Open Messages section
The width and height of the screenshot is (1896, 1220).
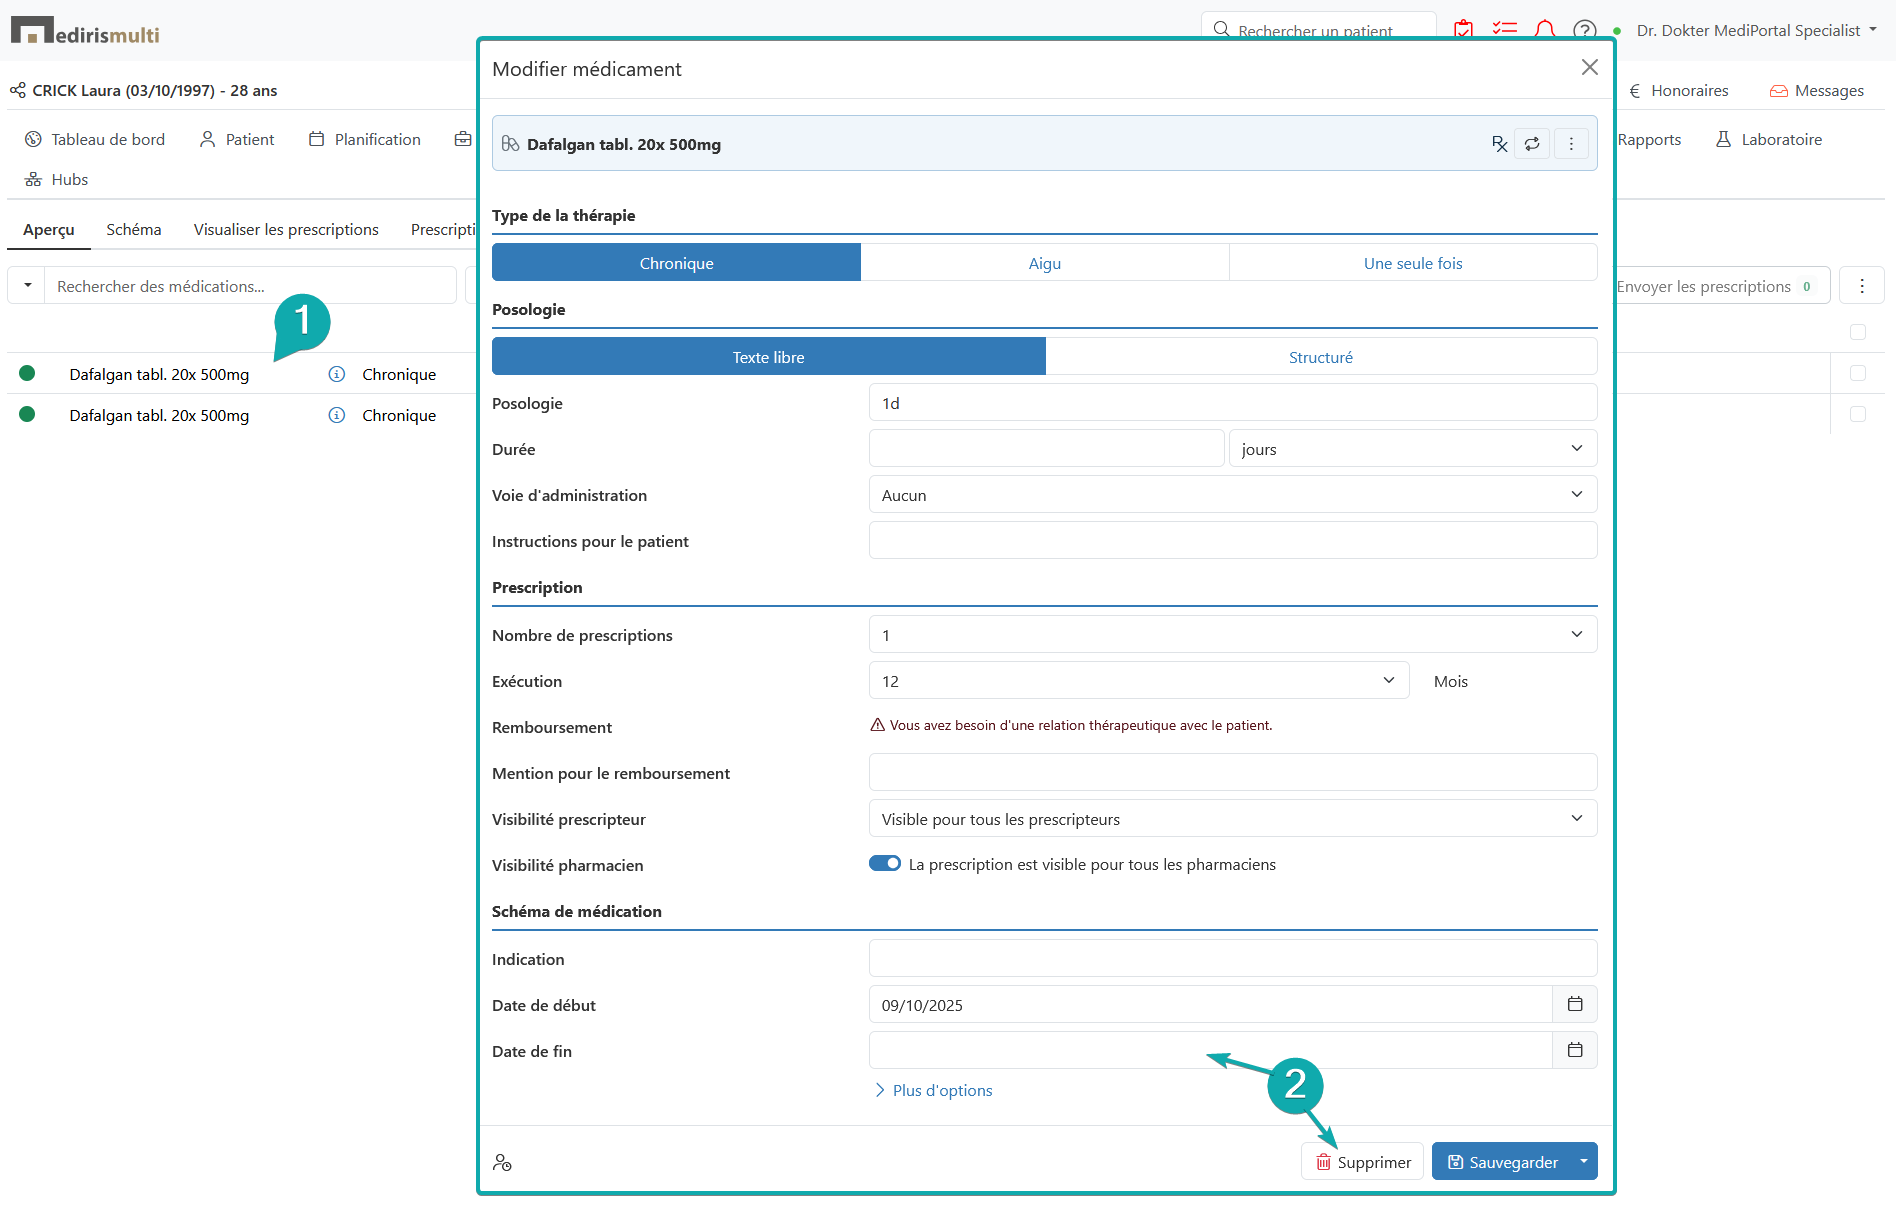click(1817, 90)
